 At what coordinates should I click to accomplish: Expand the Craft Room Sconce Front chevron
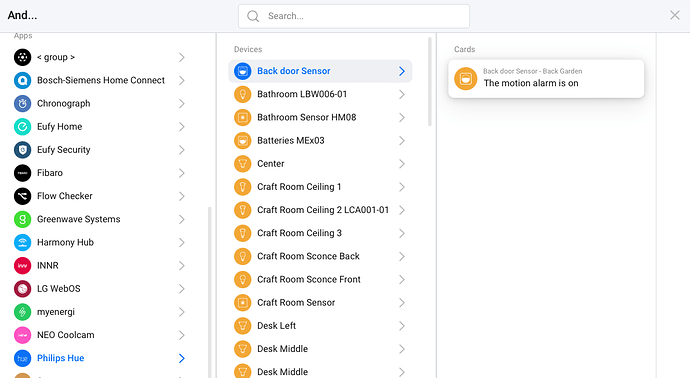[401, 279]
